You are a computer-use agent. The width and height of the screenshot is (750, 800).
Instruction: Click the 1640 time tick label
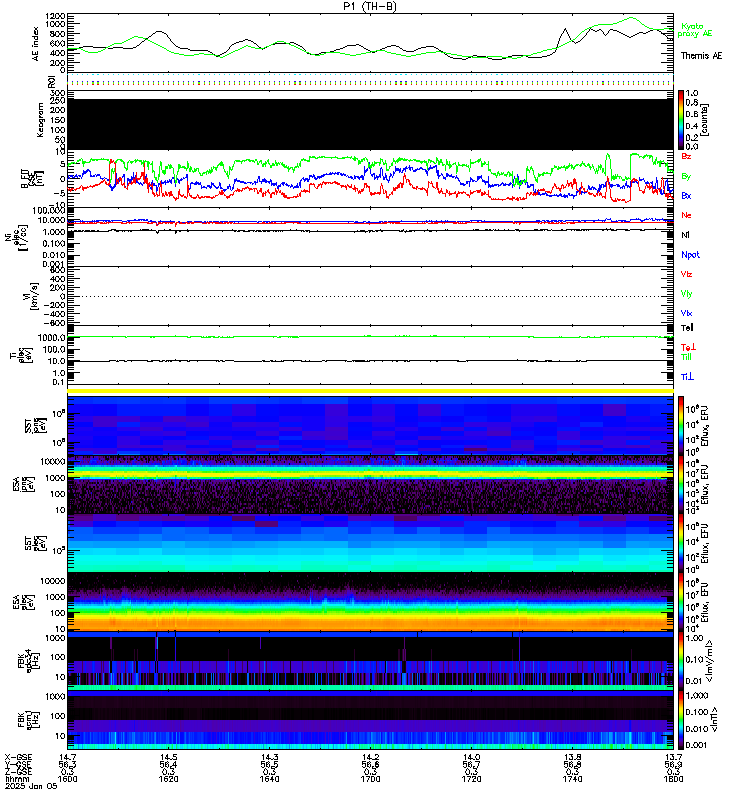point(269,779)
